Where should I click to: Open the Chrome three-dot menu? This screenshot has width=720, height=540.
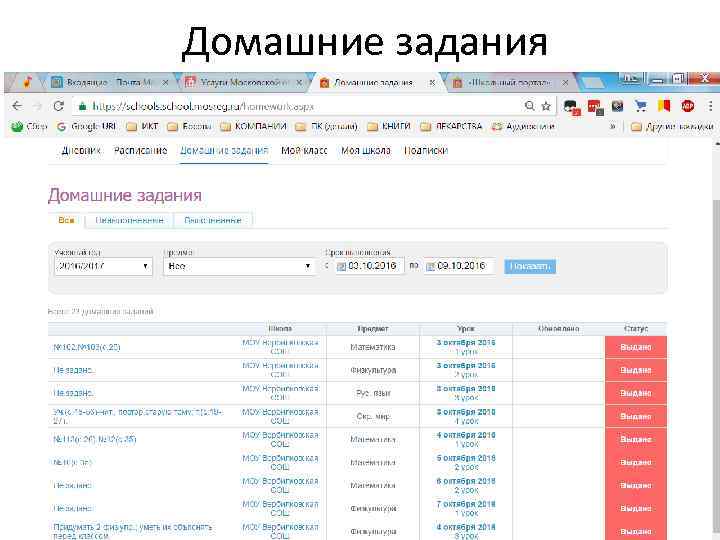[710, 106]
